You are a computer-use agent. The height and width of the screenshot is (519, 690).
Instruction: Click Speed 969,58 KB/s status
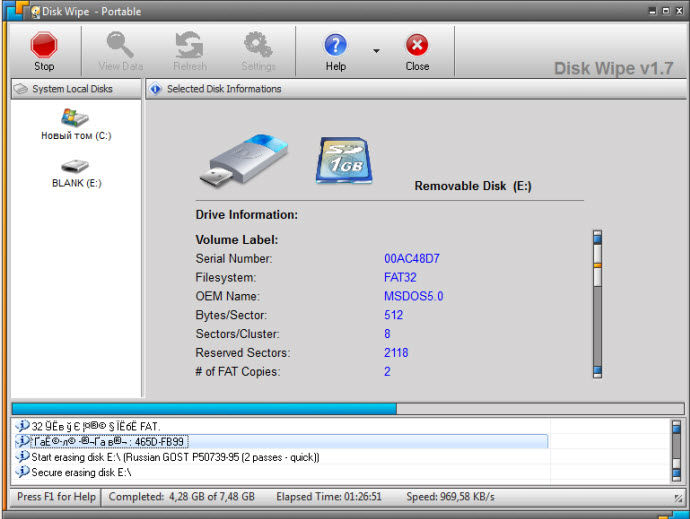pos(450,497)
